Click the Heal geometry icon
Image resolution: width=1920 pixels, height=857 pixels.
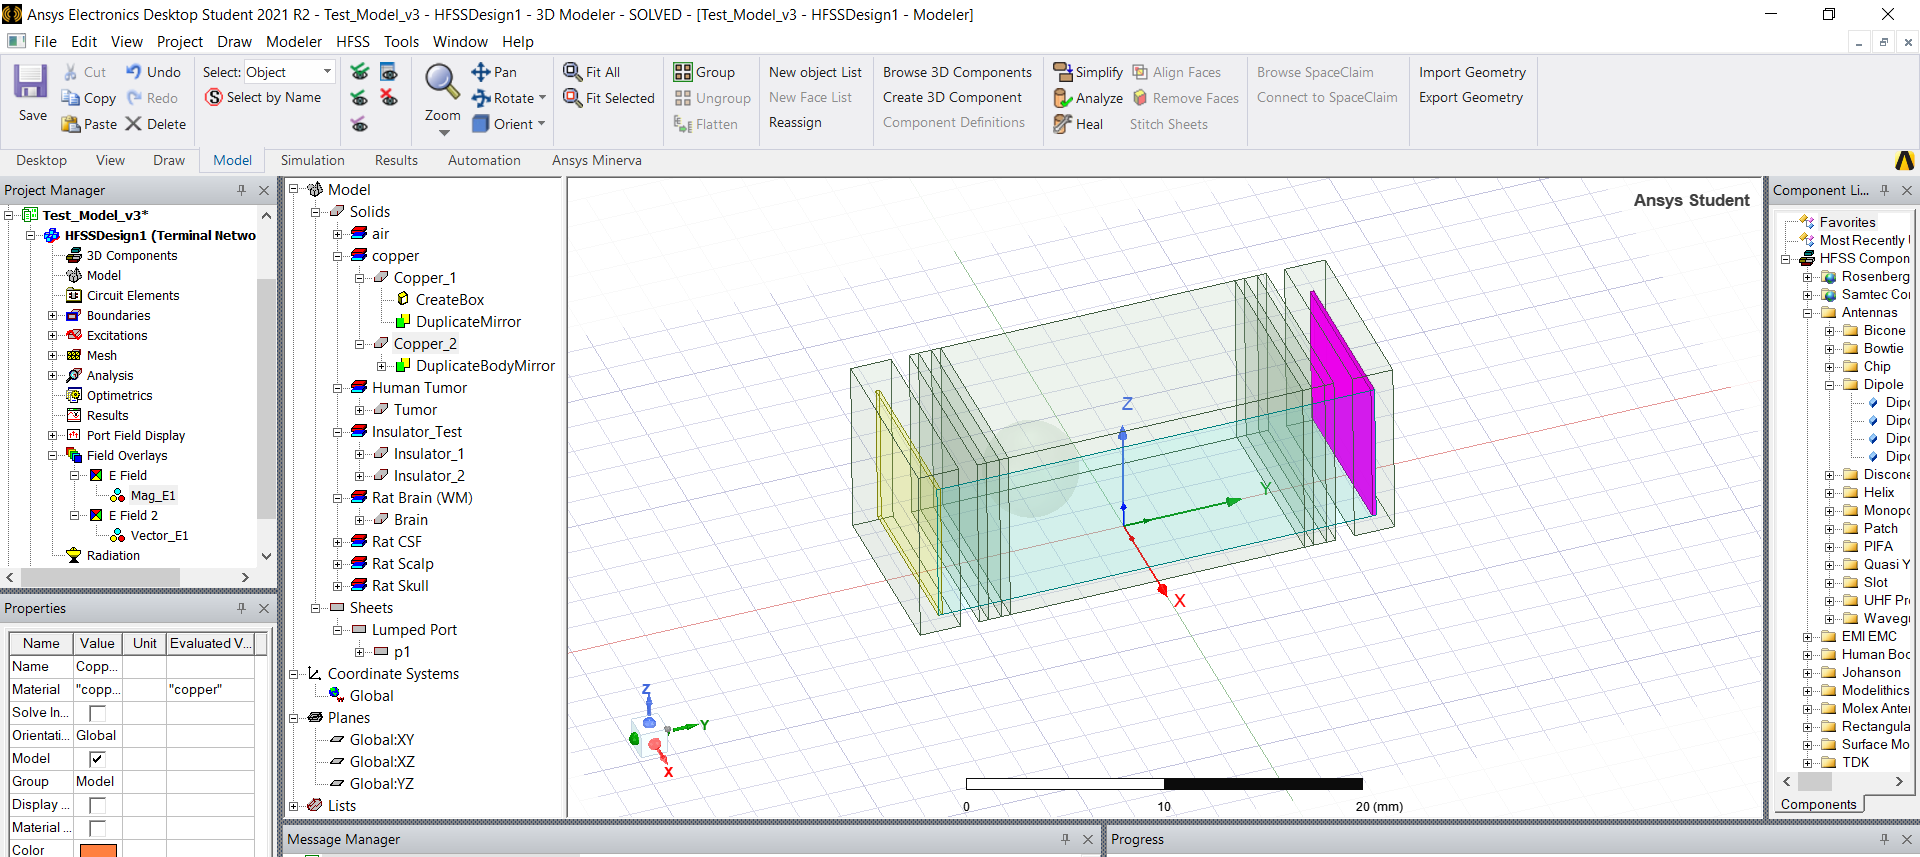coord(1063,124)
